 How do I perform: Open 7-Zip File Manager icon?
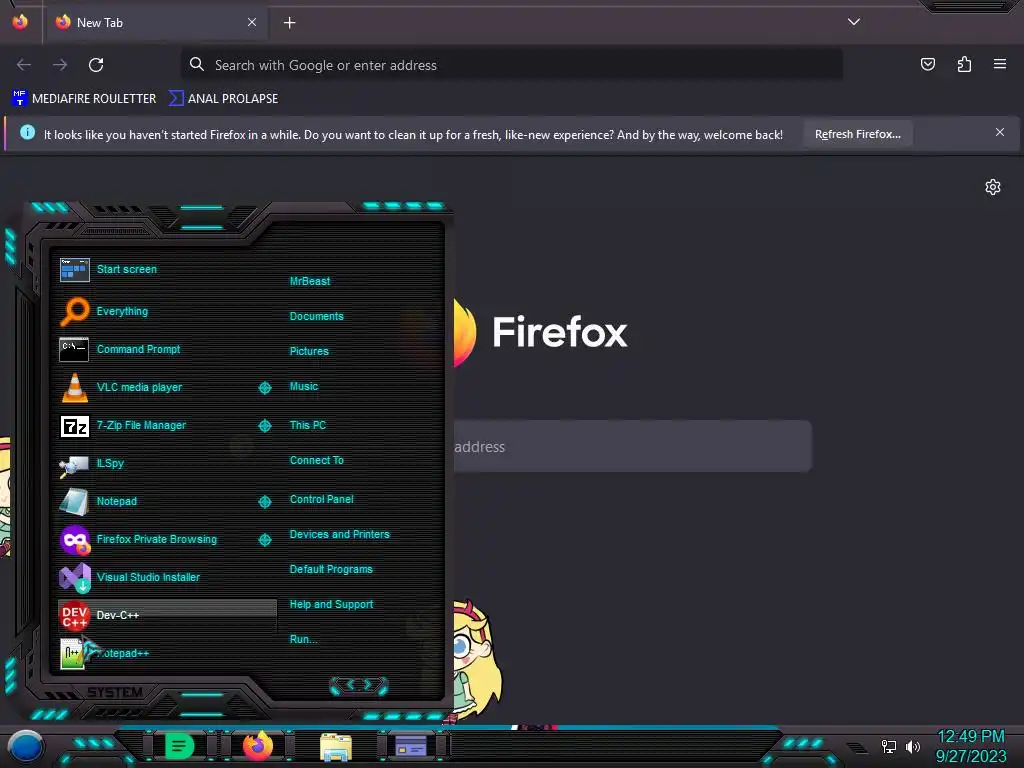pos(74,426)
